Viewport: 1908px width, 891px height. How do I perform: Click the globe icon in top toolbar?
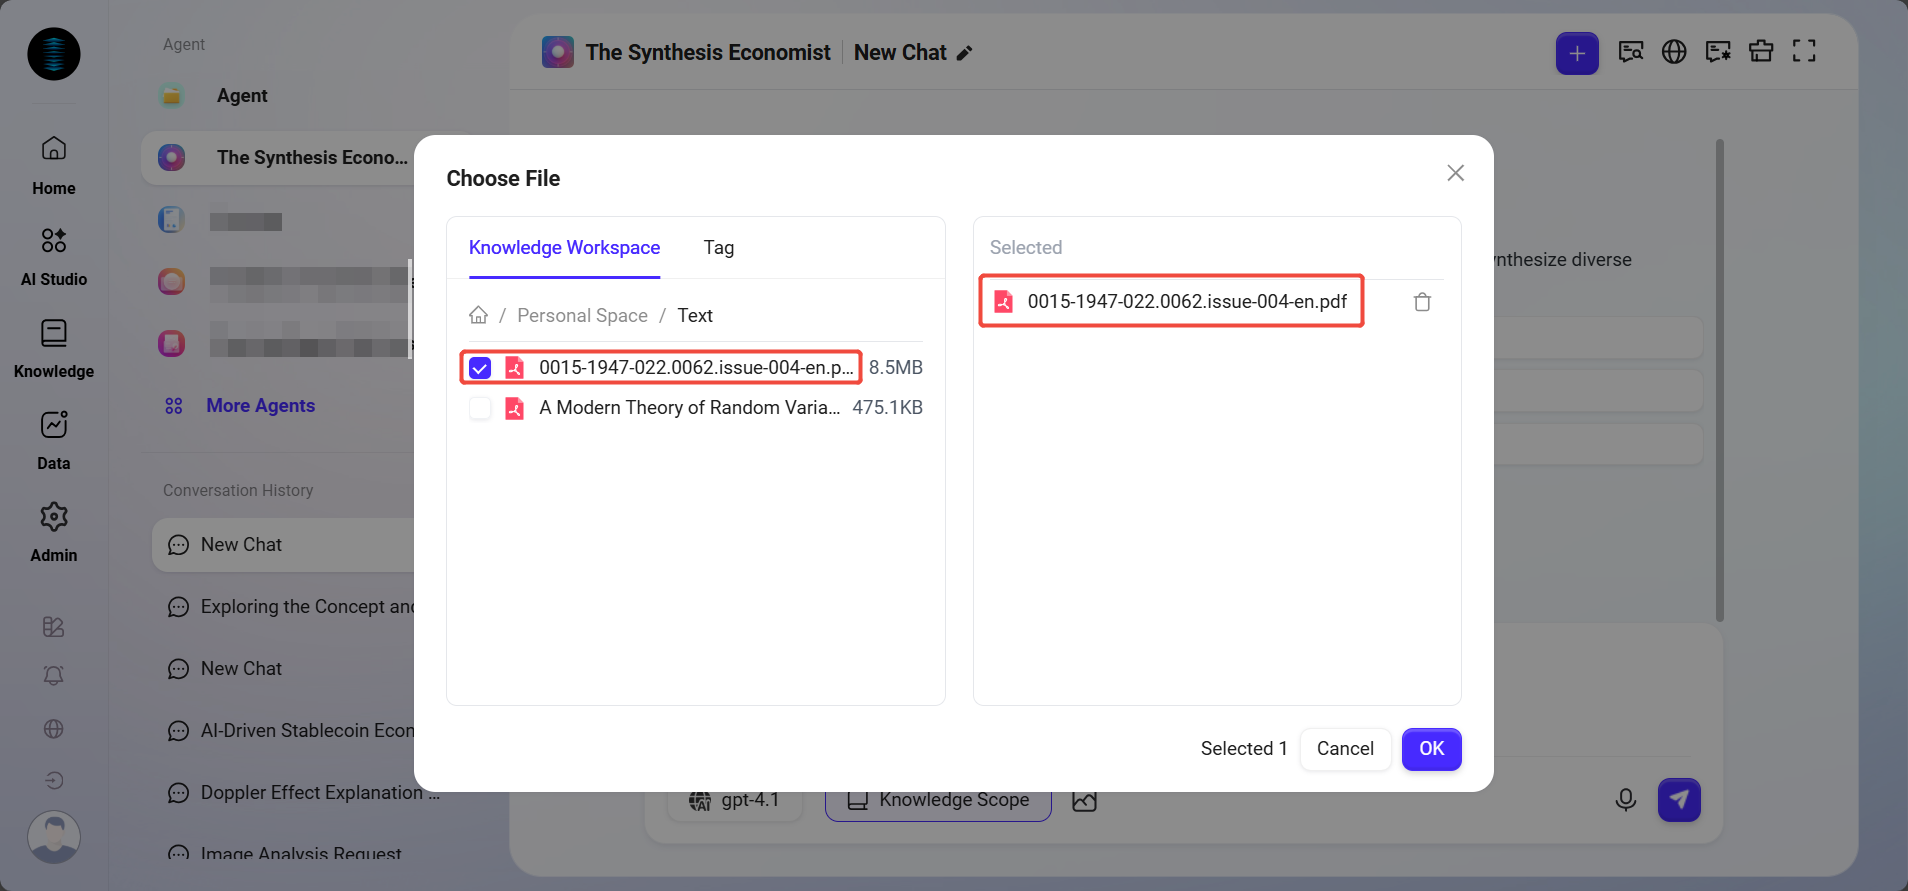click(x=1674, y=52)
